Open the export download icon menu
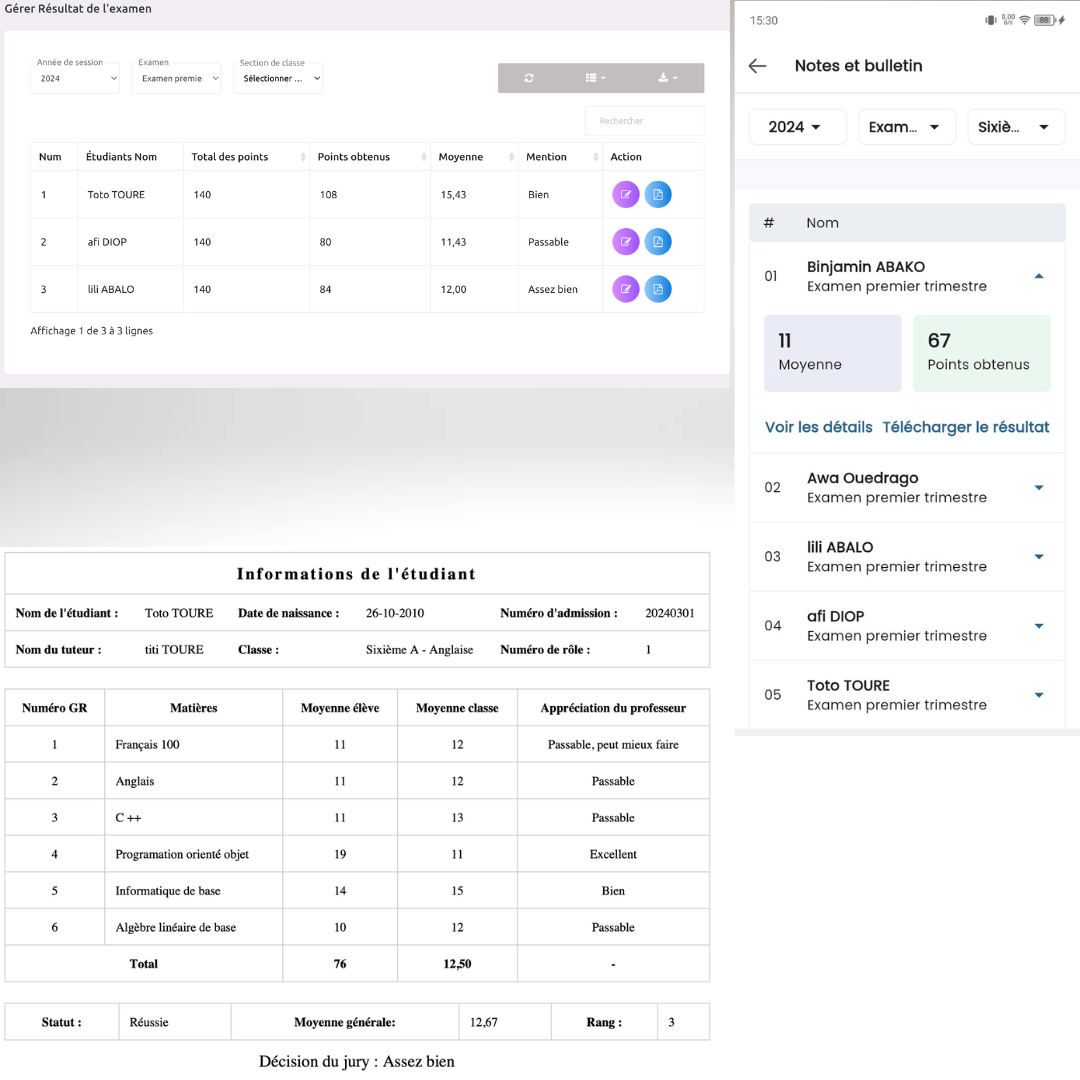Viewport: 1080px width, 1080px height. pos(667,78)
